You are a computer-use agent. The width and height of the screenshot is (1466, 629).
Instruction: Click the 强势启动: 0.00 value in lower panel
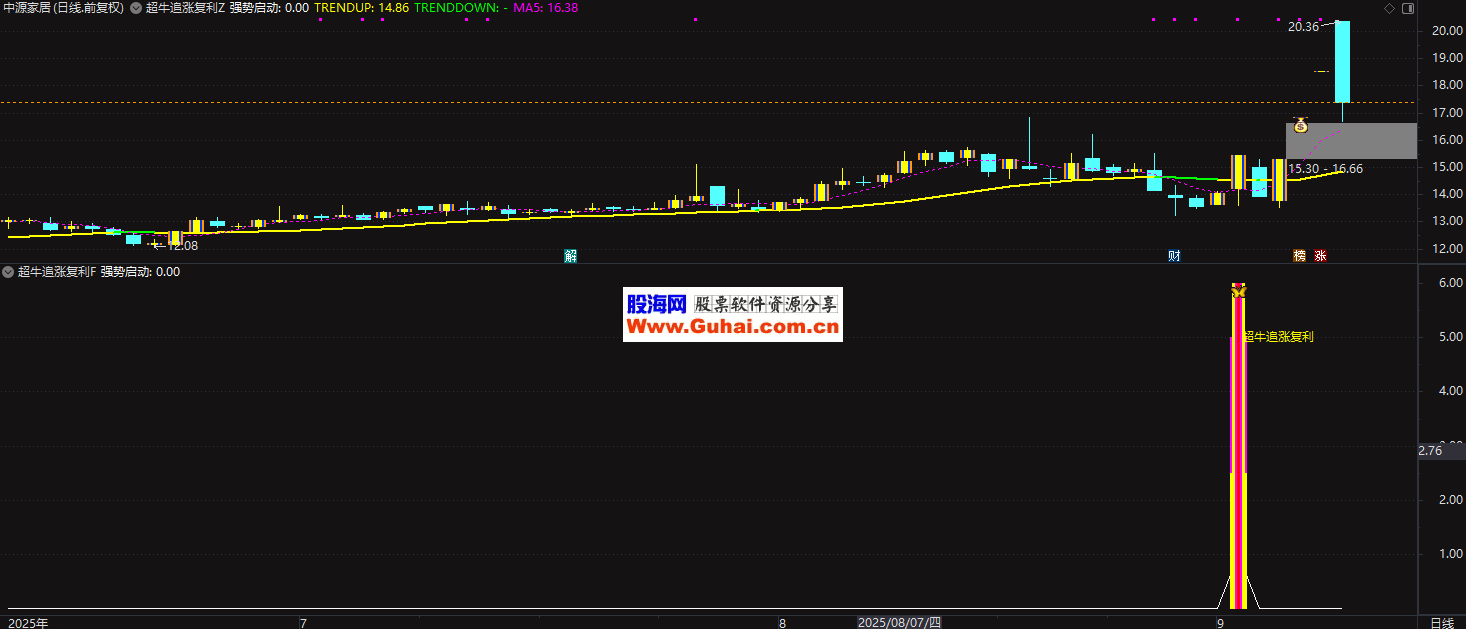(140, 271)
